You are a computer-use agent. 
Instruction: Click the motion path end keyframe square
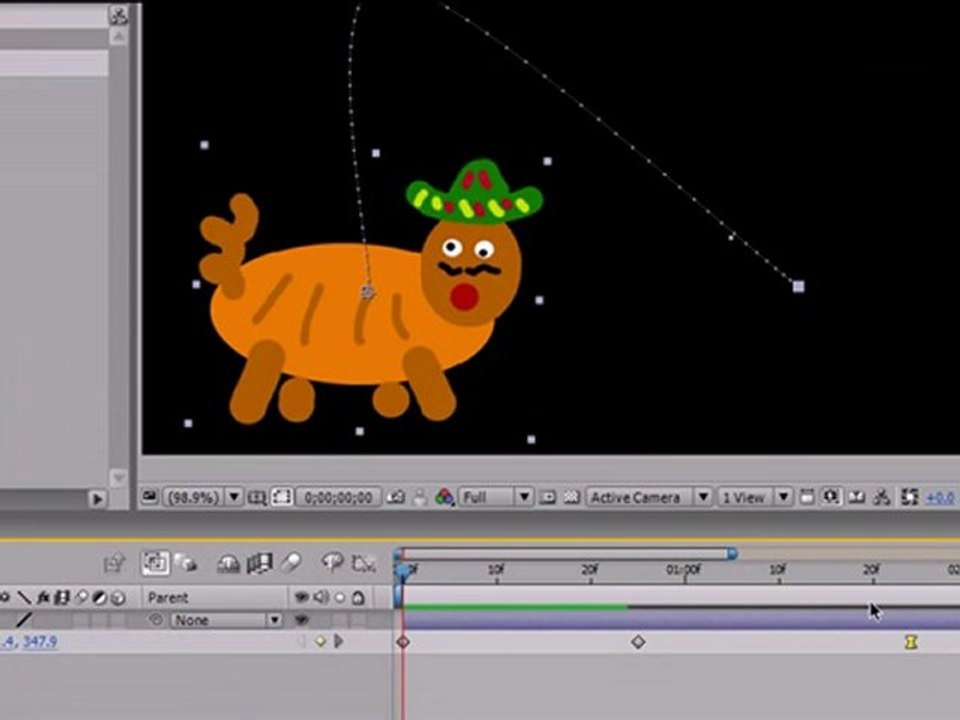click(x=798, y=286)
